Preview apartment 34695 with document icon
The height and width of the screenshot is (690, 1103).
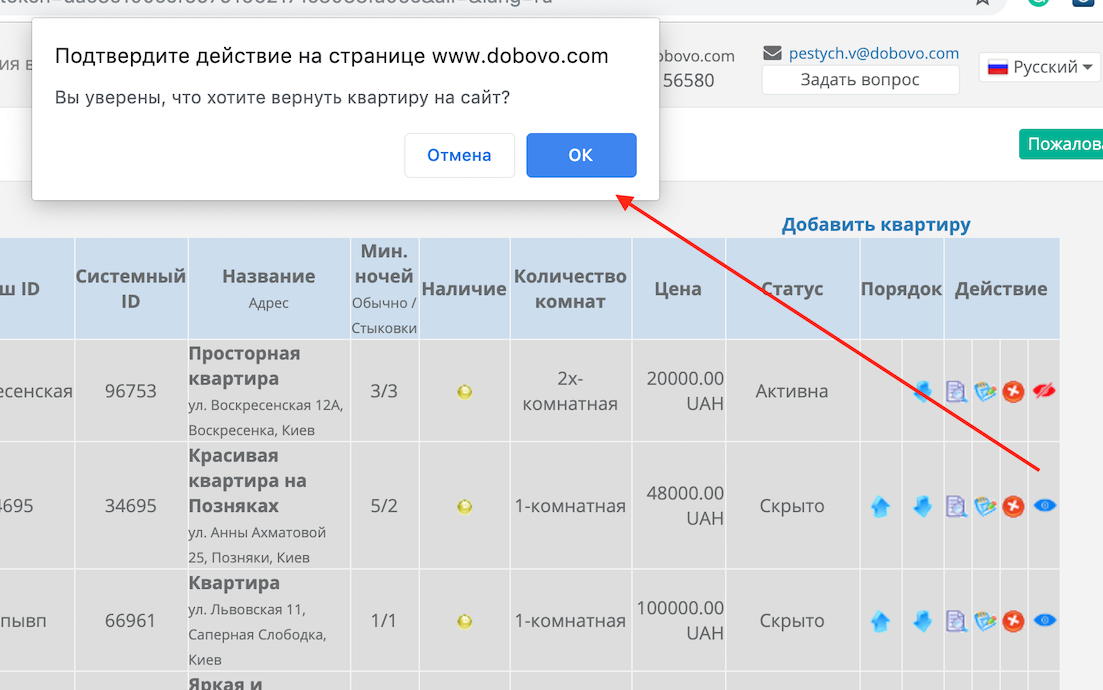(956, 506)
